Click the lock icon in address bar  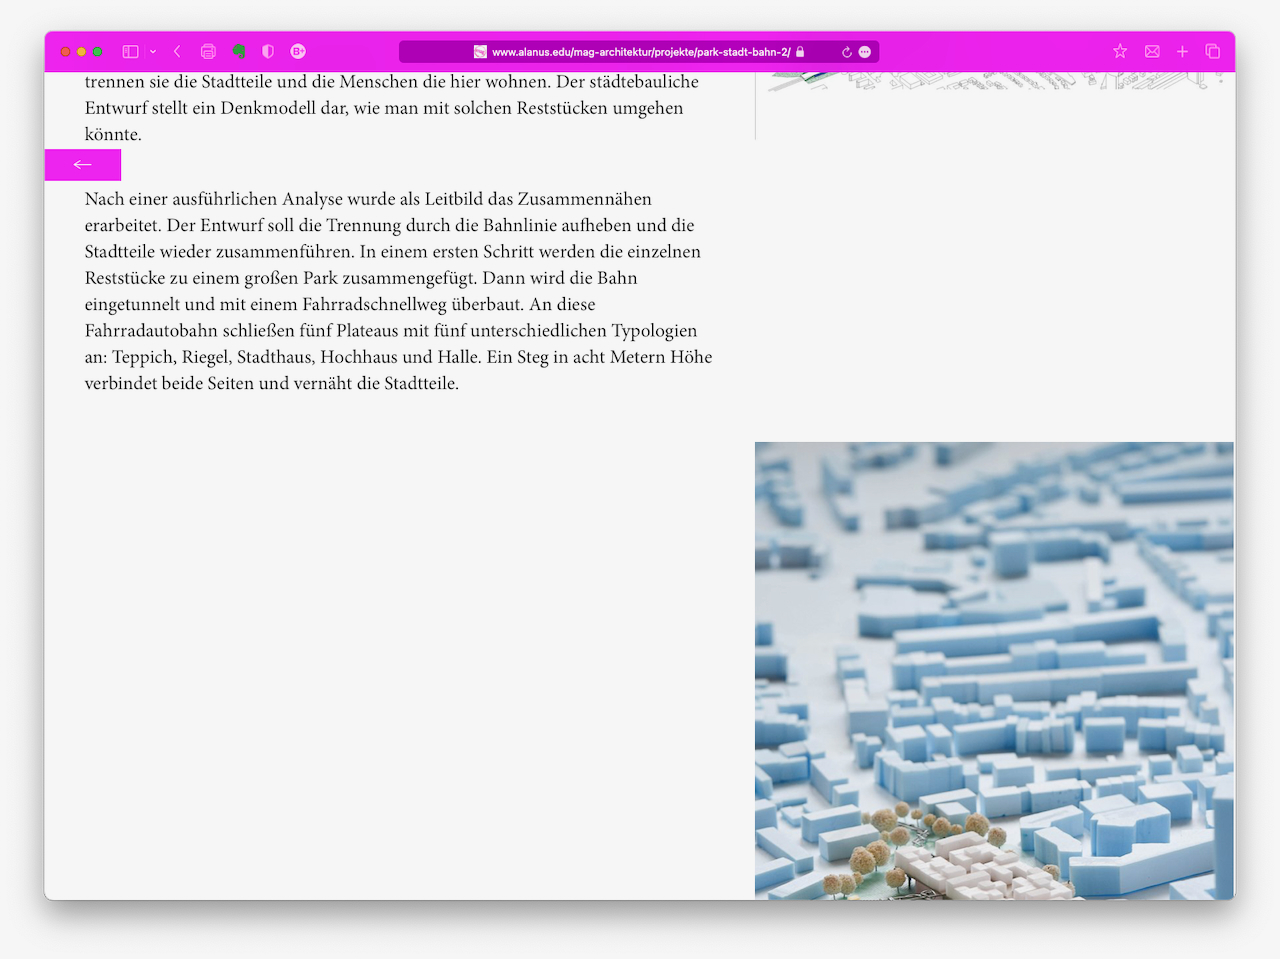800,52
